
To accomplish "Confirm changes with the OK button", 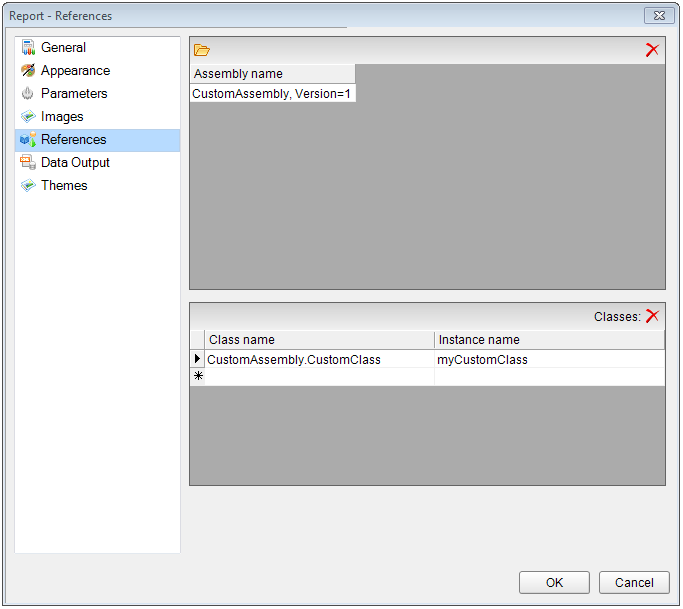I will tap(554, 582).
